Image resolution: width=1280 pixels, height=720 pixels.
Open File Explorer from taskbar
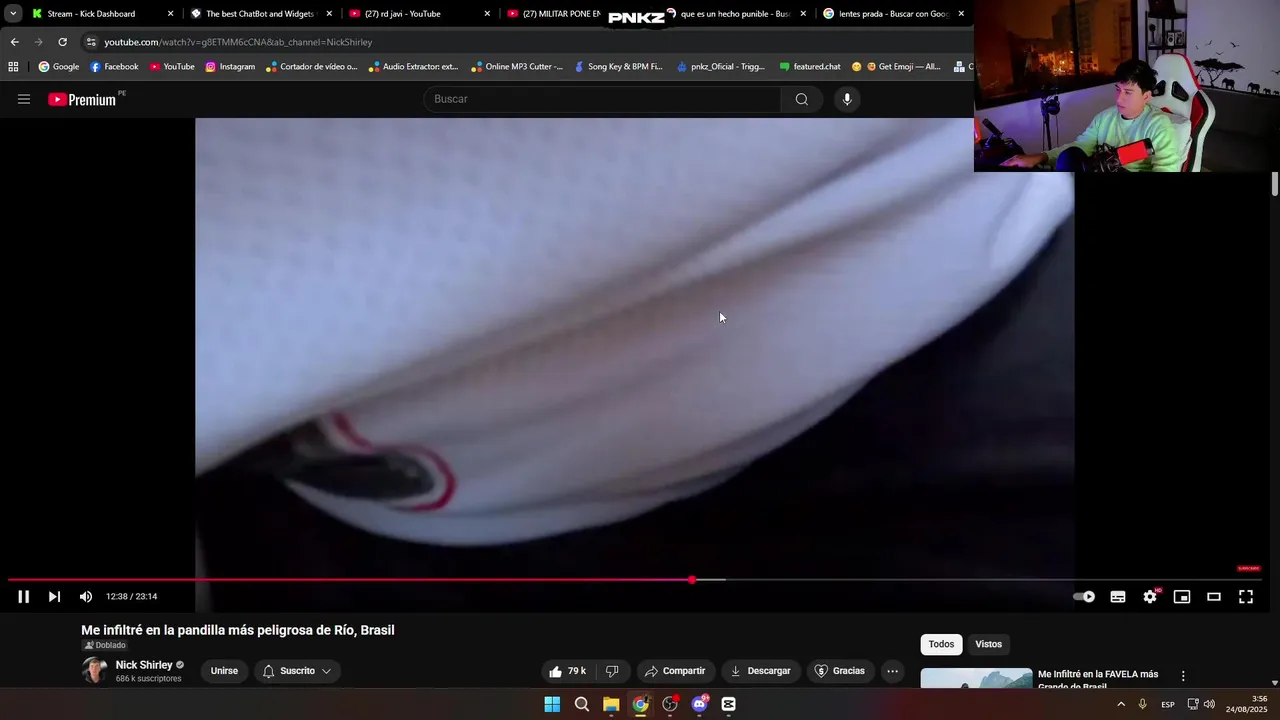tap(611, 704)
